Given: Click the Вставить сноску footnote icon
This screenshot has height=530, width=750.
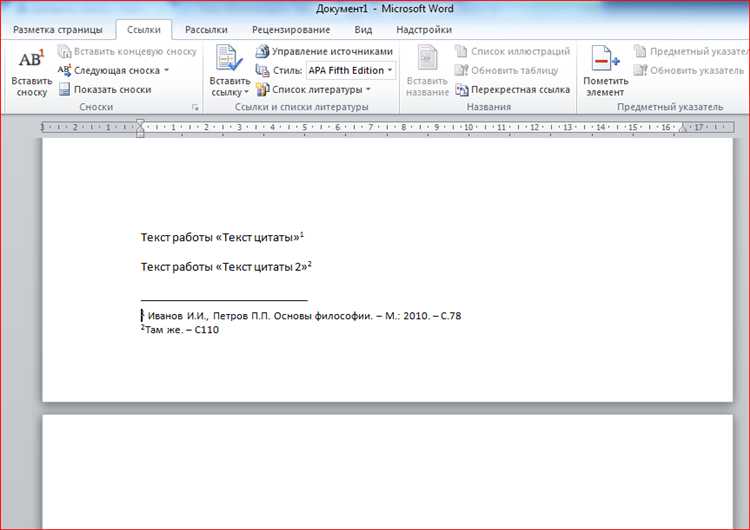Looking at the screenshot, I should (31, 60).
